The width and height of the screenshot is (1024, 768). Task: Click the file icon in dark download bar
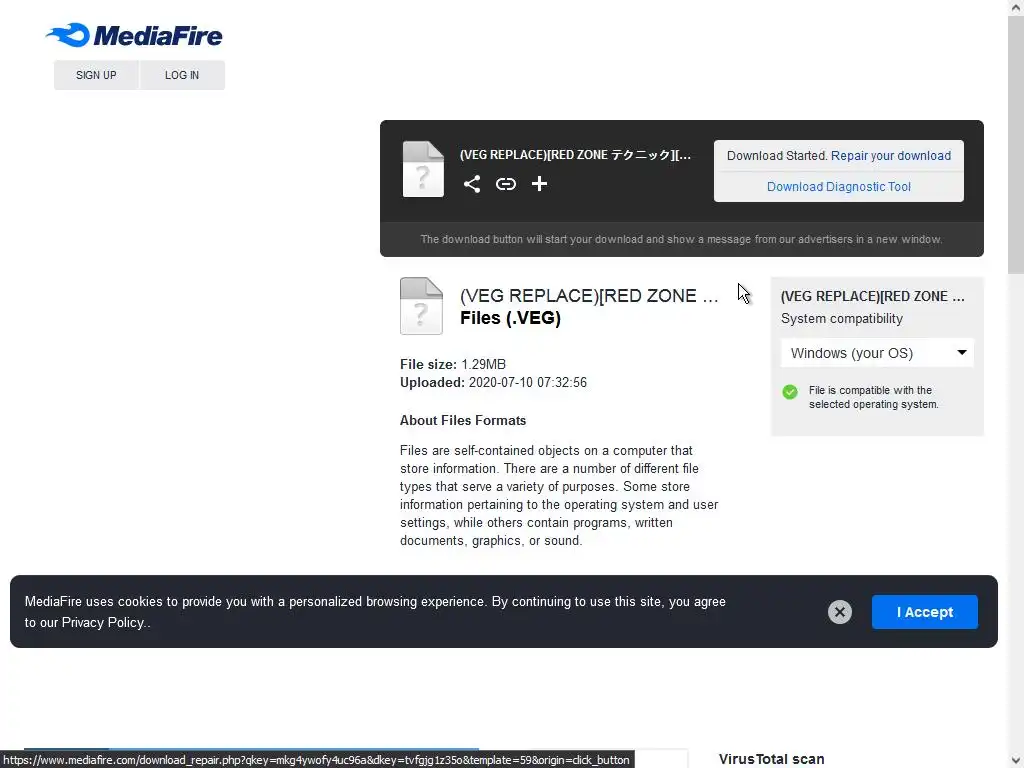[x=423, y=169]
